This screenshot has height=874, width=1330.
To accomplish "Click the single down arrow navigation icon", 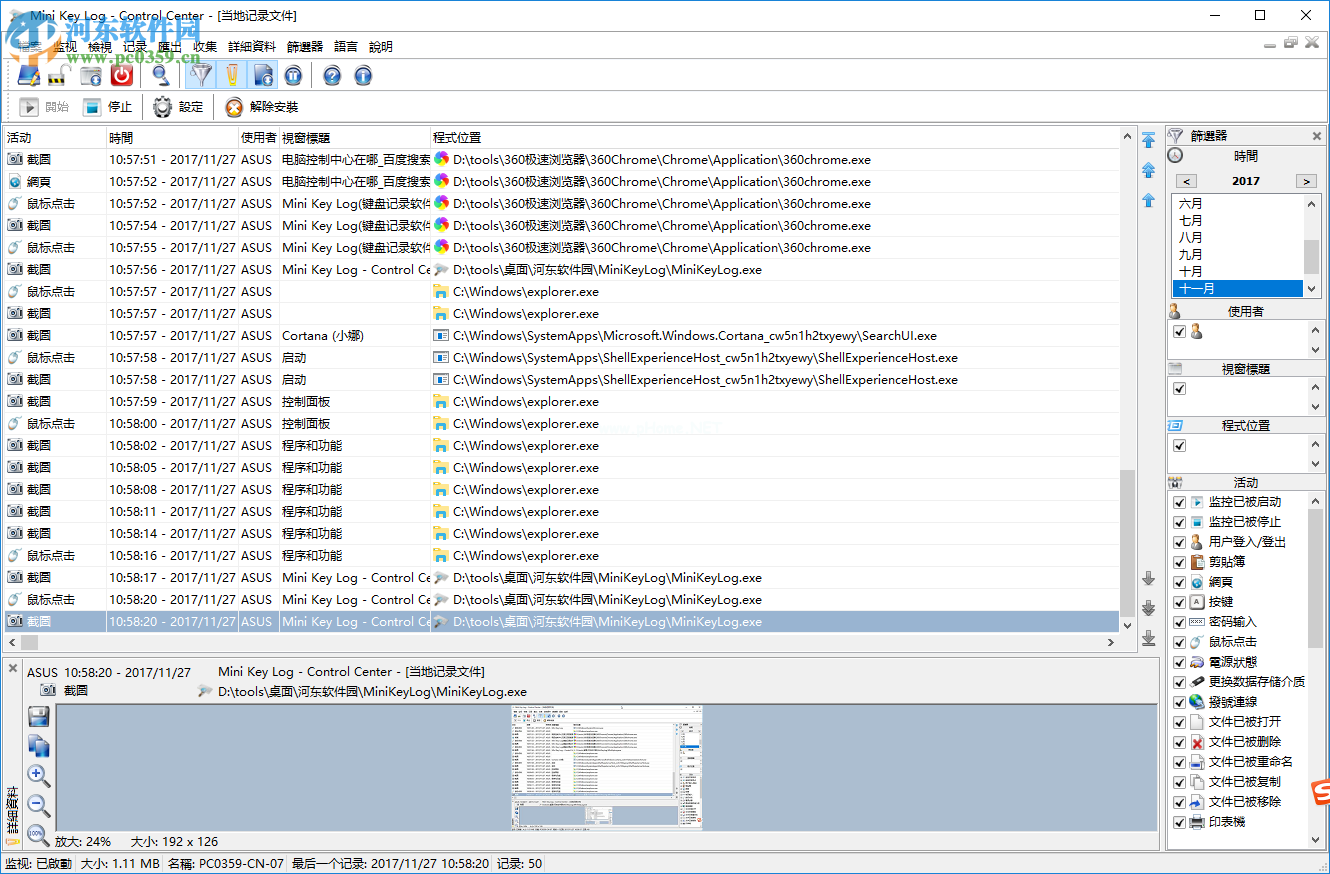I will 1149,578.
